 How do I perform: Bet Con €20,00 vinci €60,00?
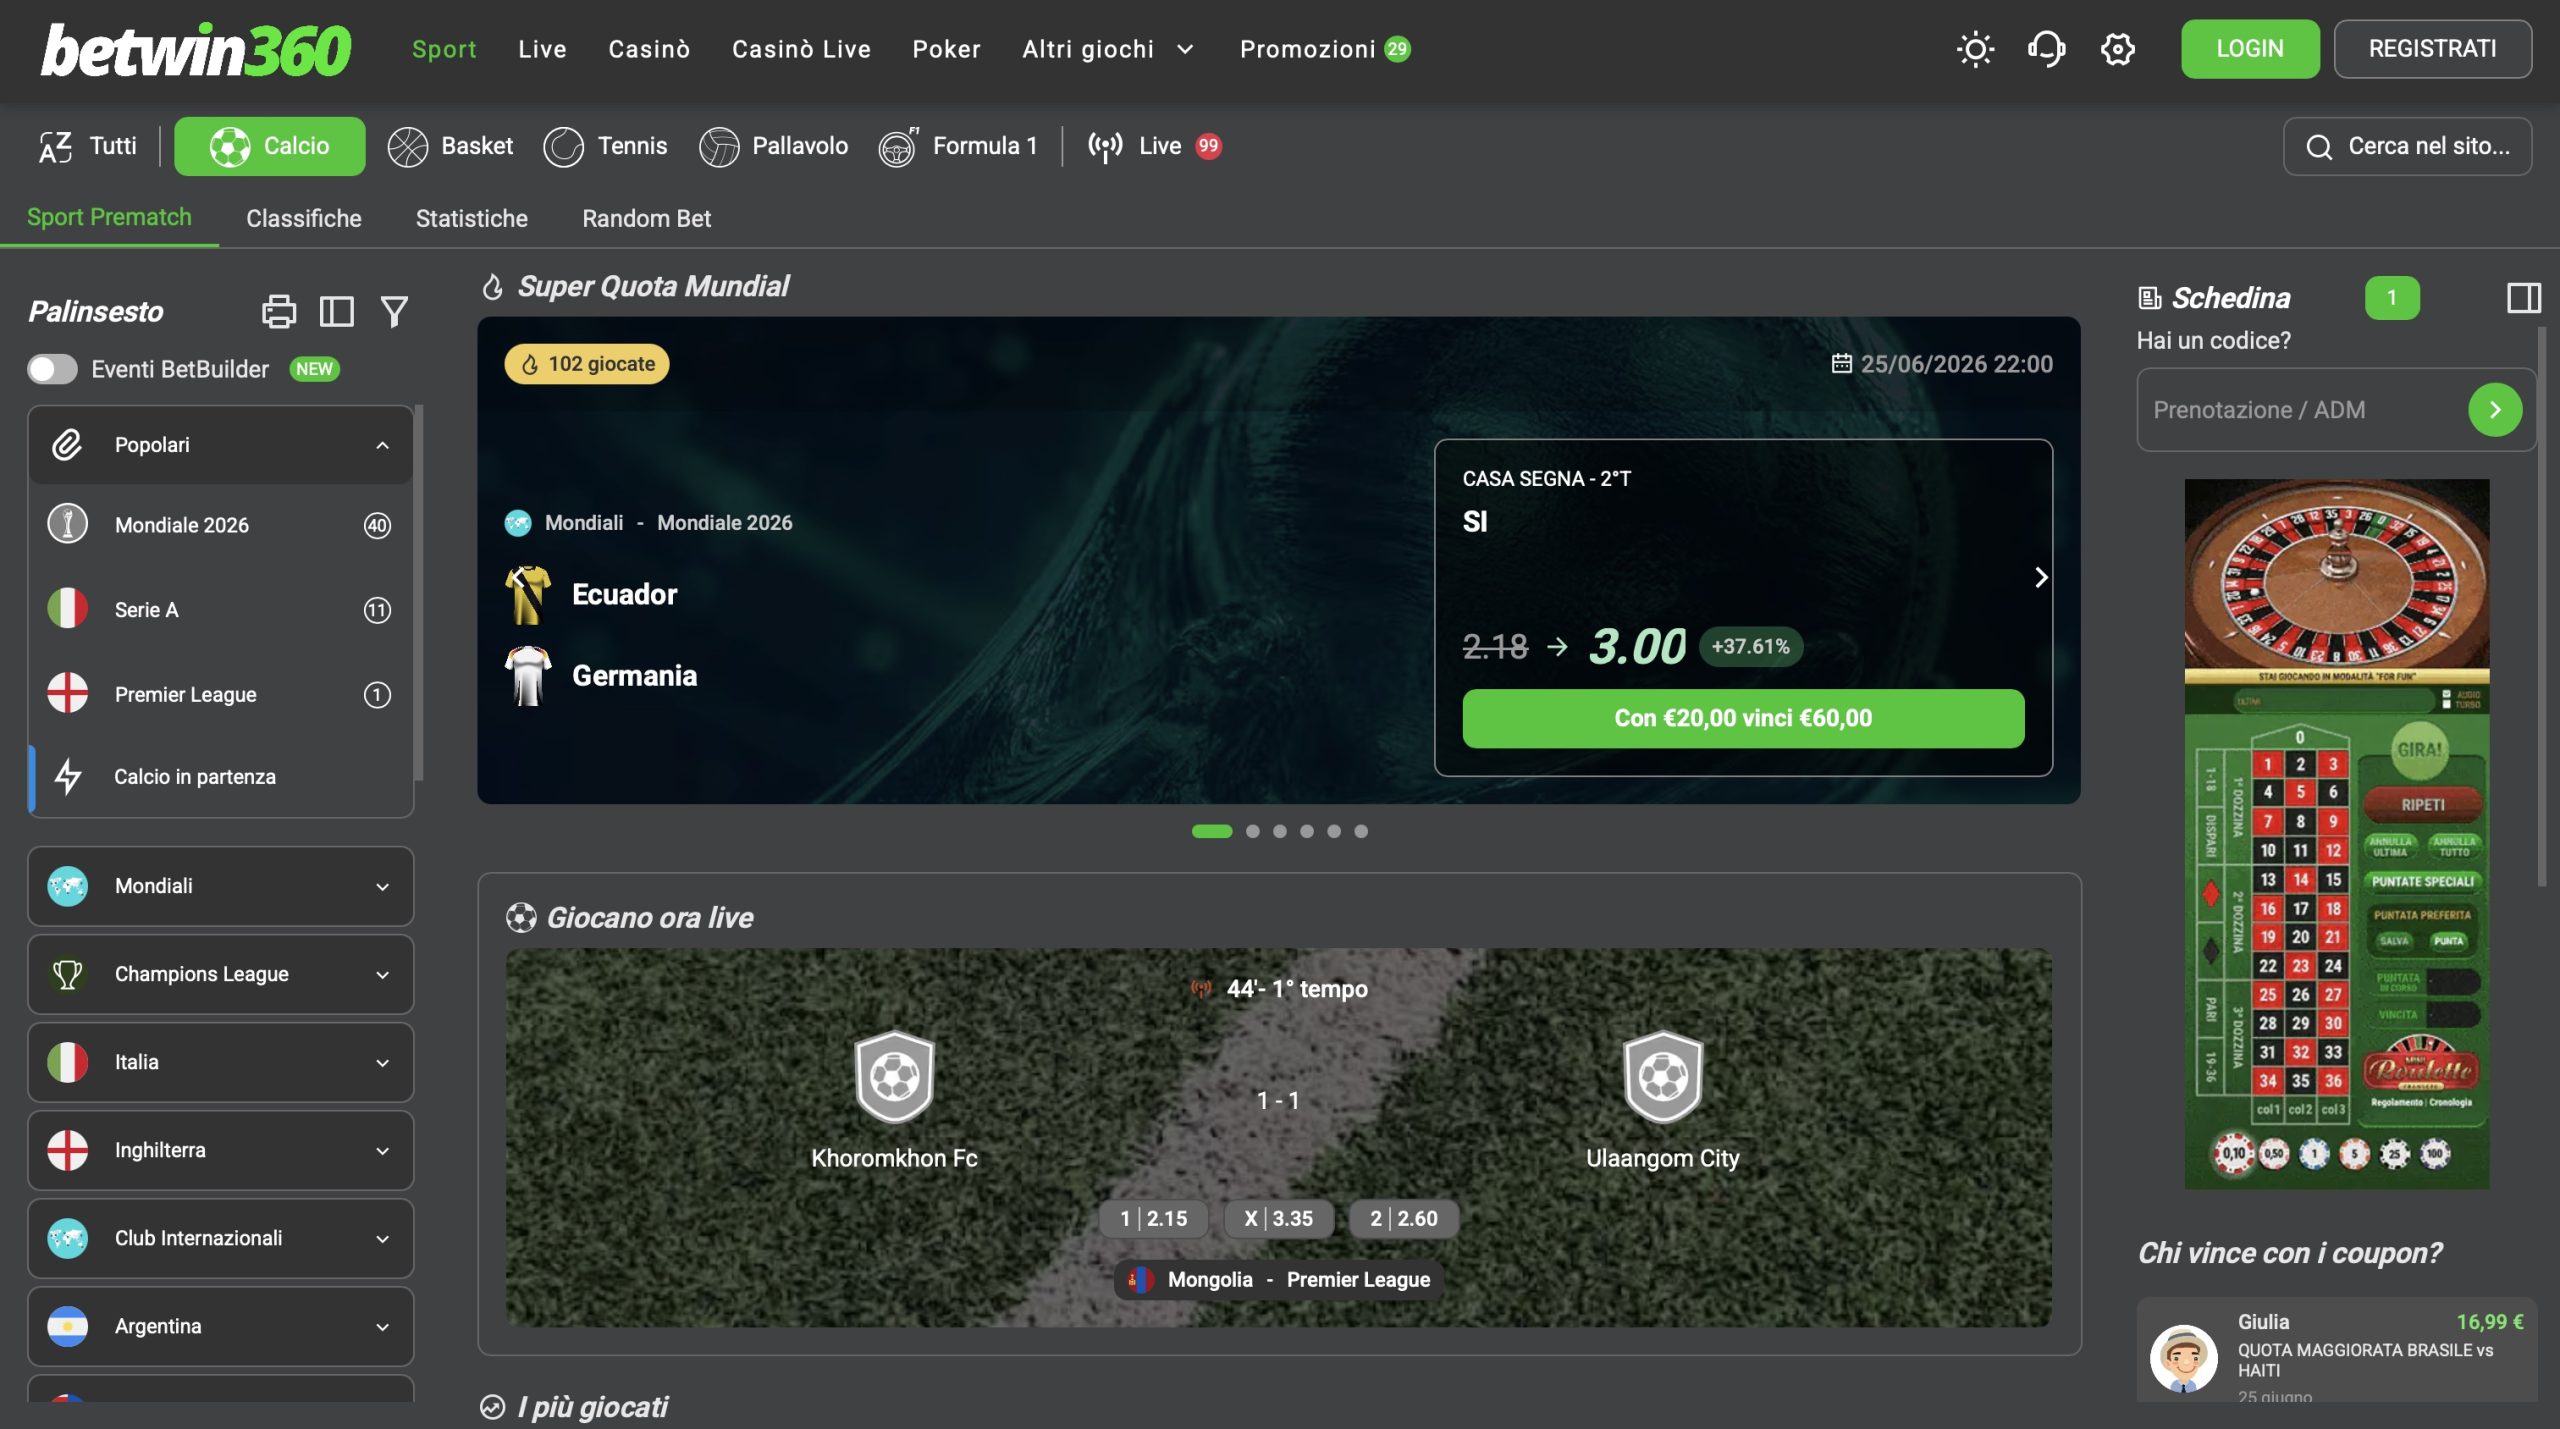click(1743, 718)
